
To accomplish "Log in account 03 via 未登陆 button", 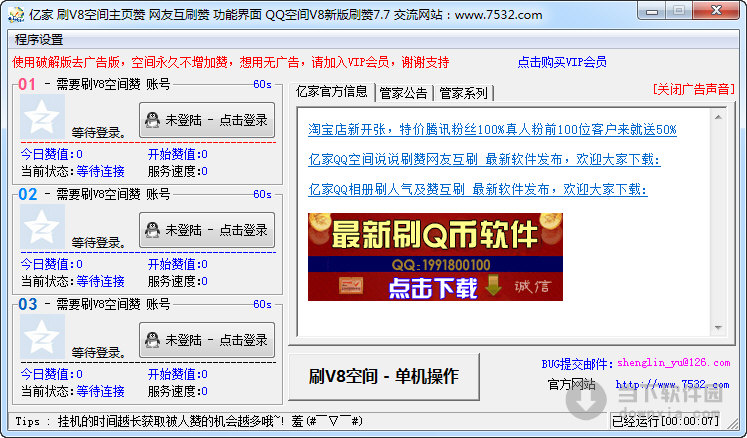I will click(207, 340).
